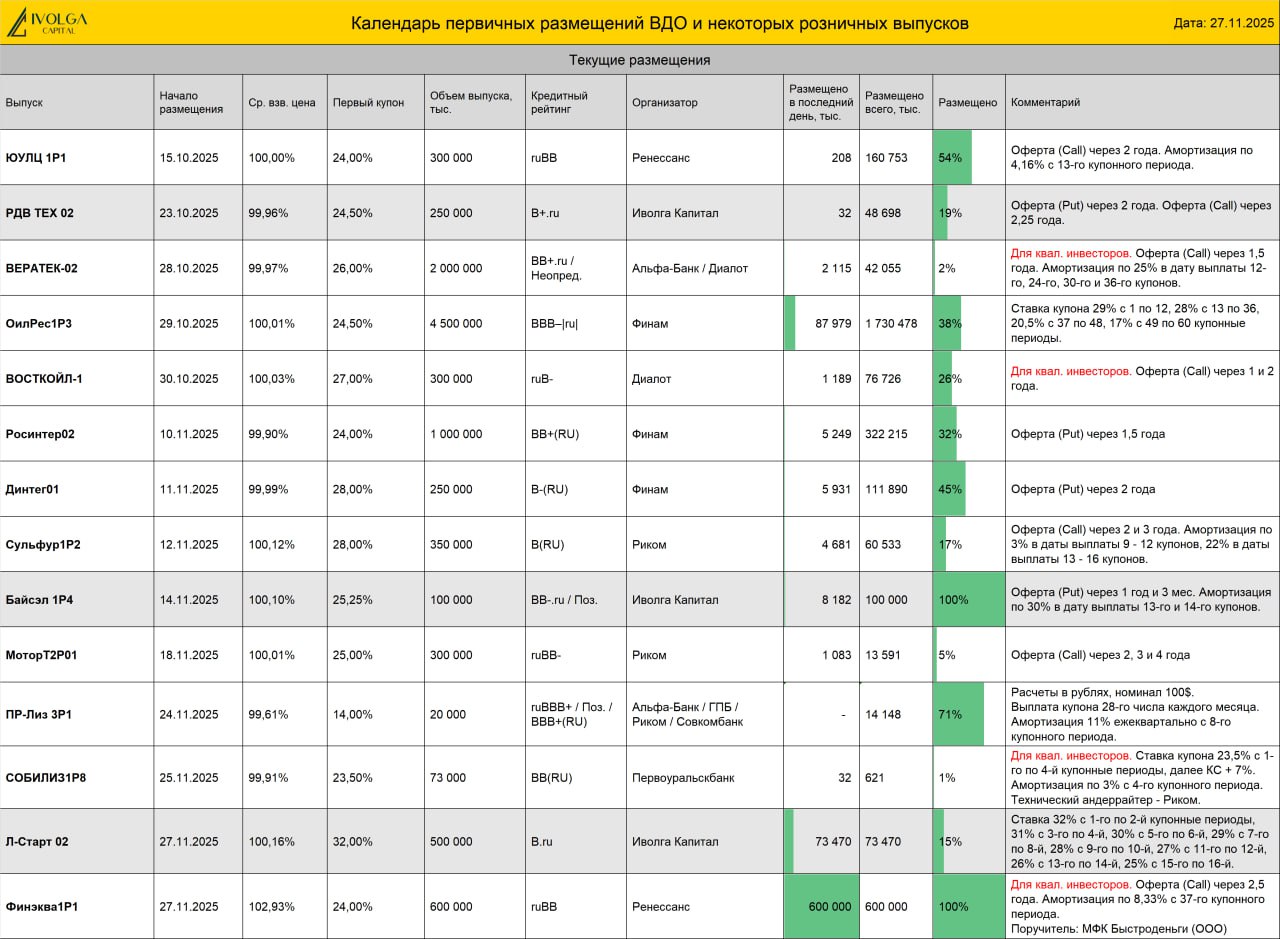Click volume 2 000 000 for ВЕРАТЕК-02
This screenshot has width=1280, height=939.
[x=456, y=268]
